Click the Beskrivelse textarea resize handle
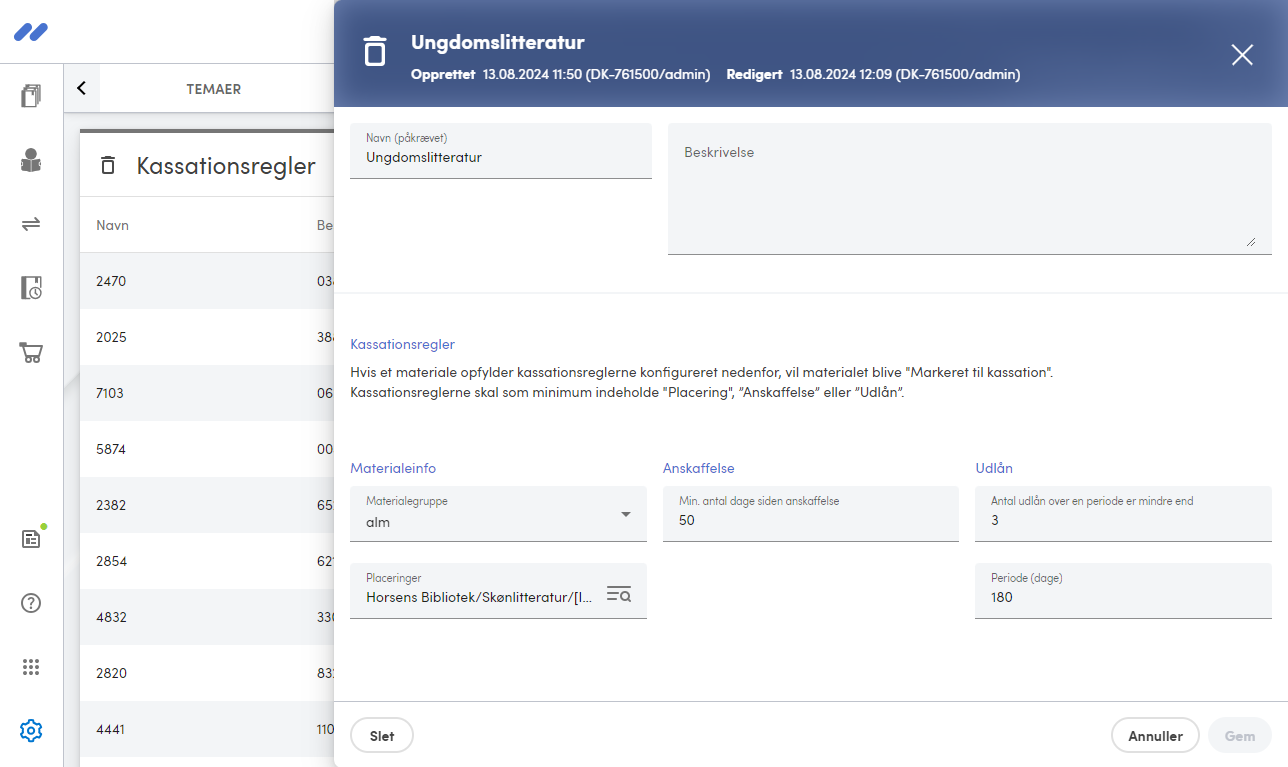The width and height of the screenshot is (1288, 767). point(1250,240)
